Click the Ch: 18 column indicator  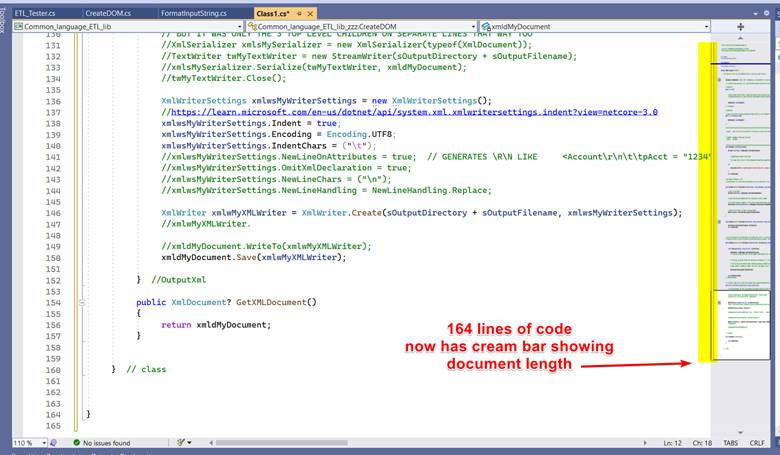702,443
